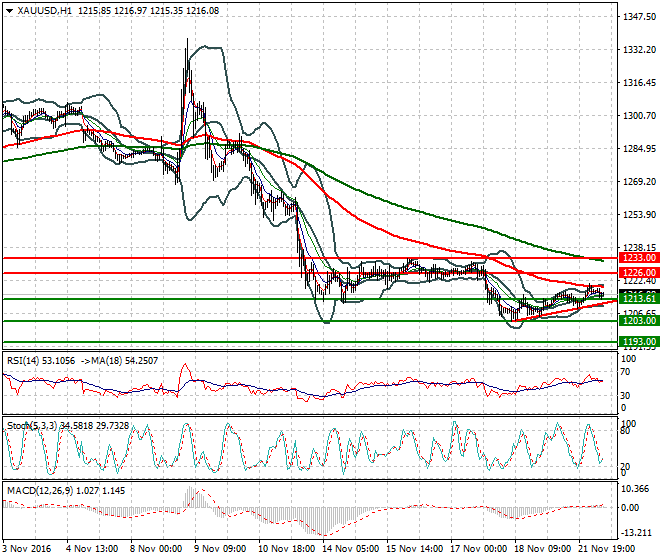Image resolution: width=660 pixels, height=560 pixels.
Task: Click the 1284.95 price axis value
Action: tap(639, 149)
